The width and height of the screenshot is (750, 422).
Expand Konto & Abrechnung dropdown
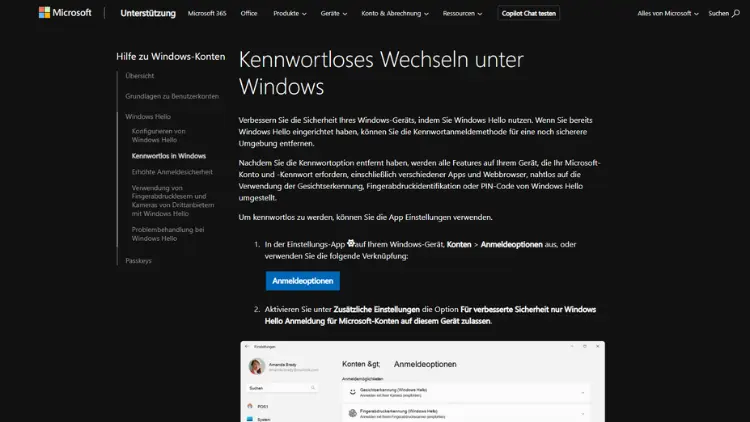tap(395, 13)
